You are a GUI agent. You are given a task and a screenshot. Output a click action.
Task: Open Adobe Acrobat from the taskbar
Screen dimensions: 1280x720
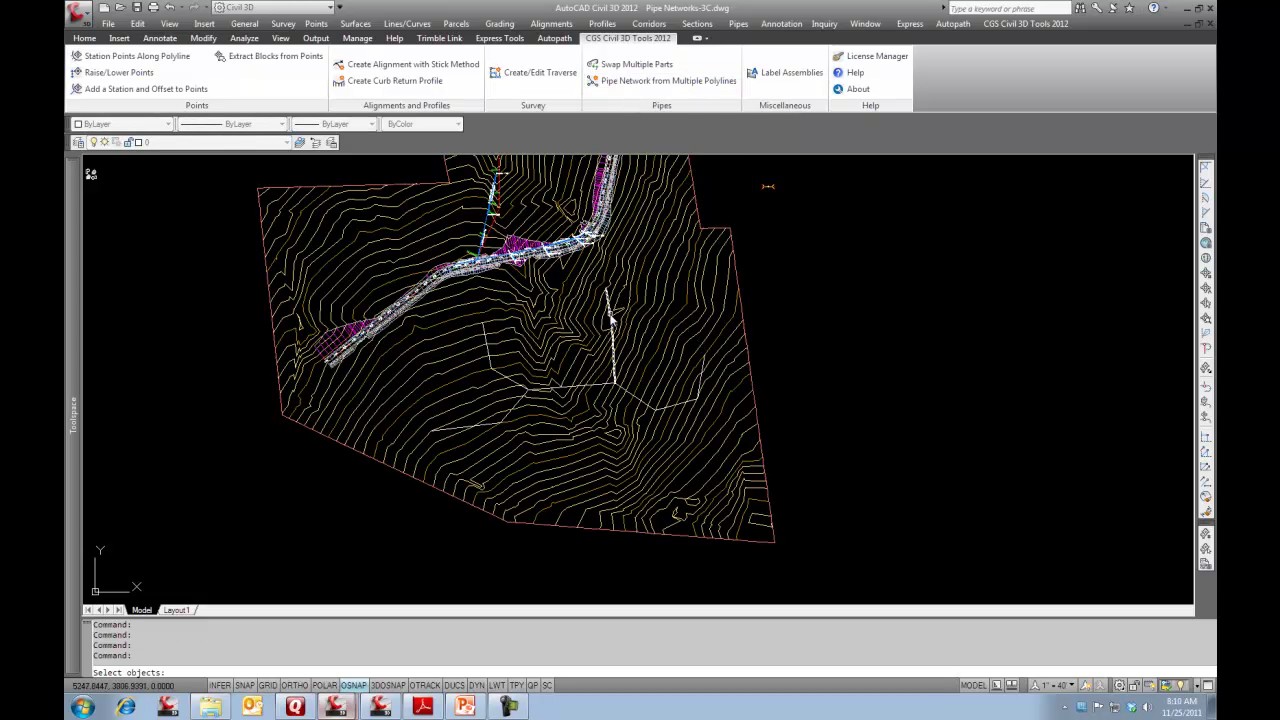[423, 707]
